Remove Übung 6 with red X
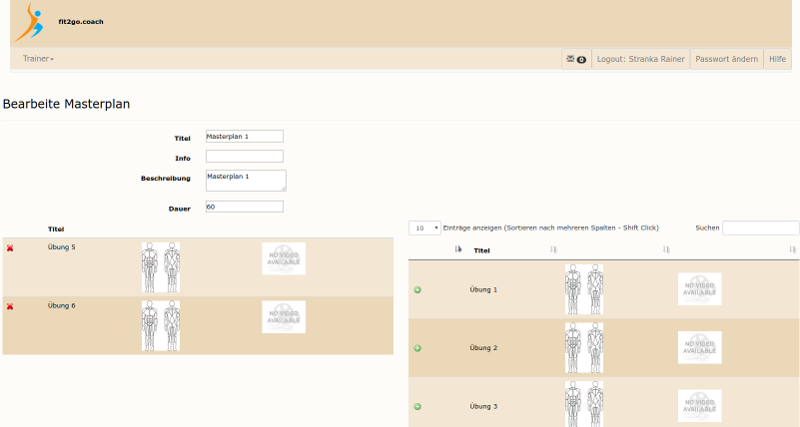Viewport: 800px width, 427px height. 10,307
